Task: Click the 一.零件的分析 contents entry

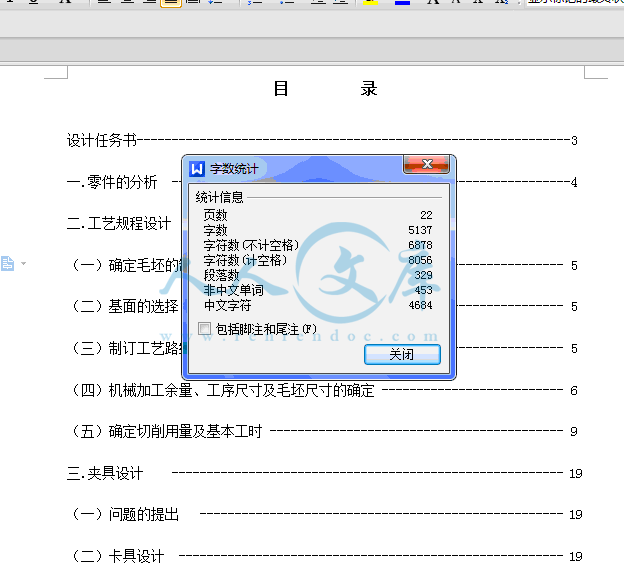Action: click(x=112, y=182)
